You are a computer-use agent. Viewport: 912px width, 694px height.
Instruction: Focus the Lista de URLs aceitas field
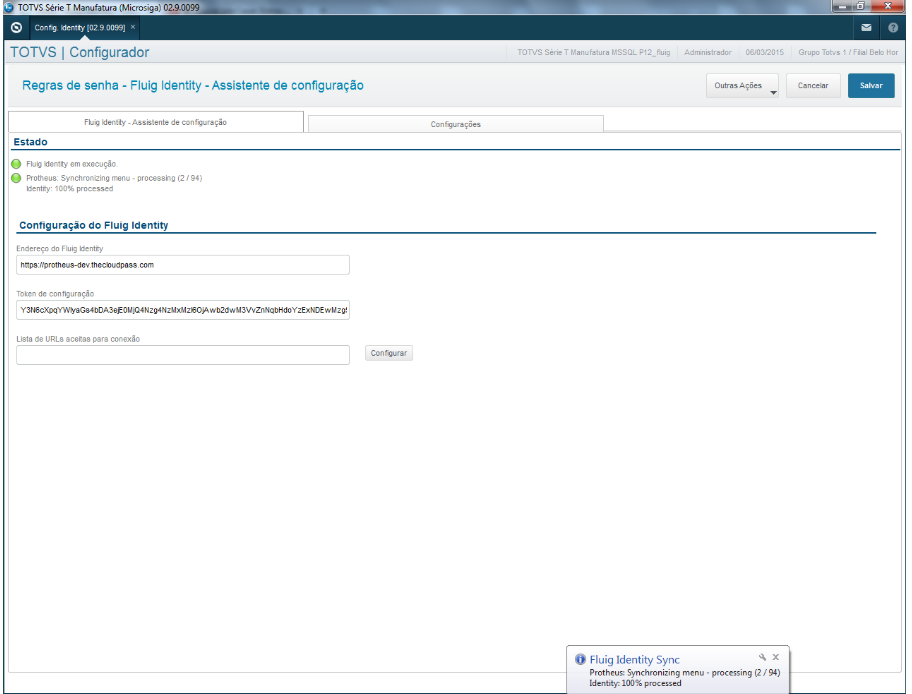(183, 355)
